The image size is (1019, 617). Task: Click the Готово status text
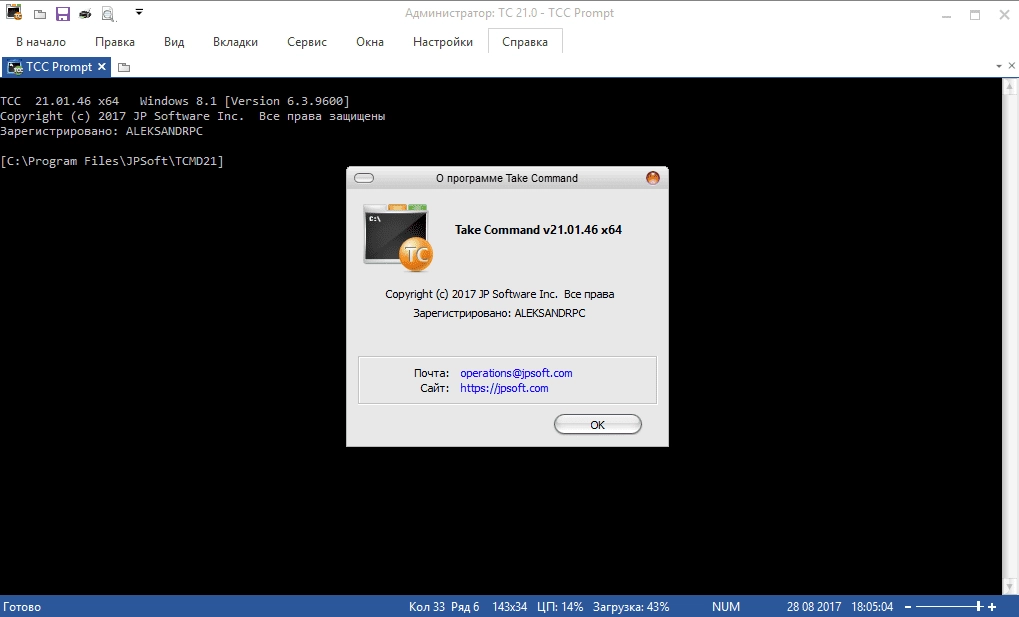point(22,607)
